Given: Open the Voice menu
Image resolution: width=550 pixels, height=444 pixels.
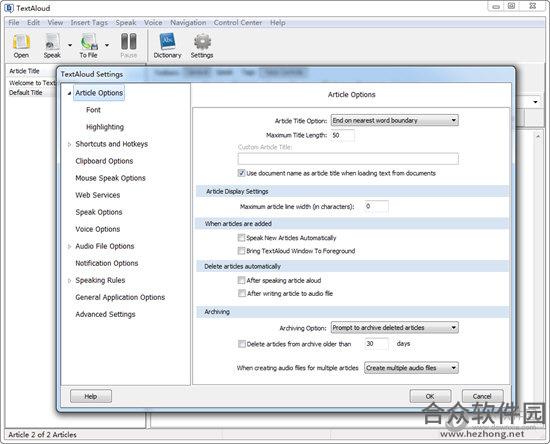Looking at the screenshot, I should coord(153,22).
